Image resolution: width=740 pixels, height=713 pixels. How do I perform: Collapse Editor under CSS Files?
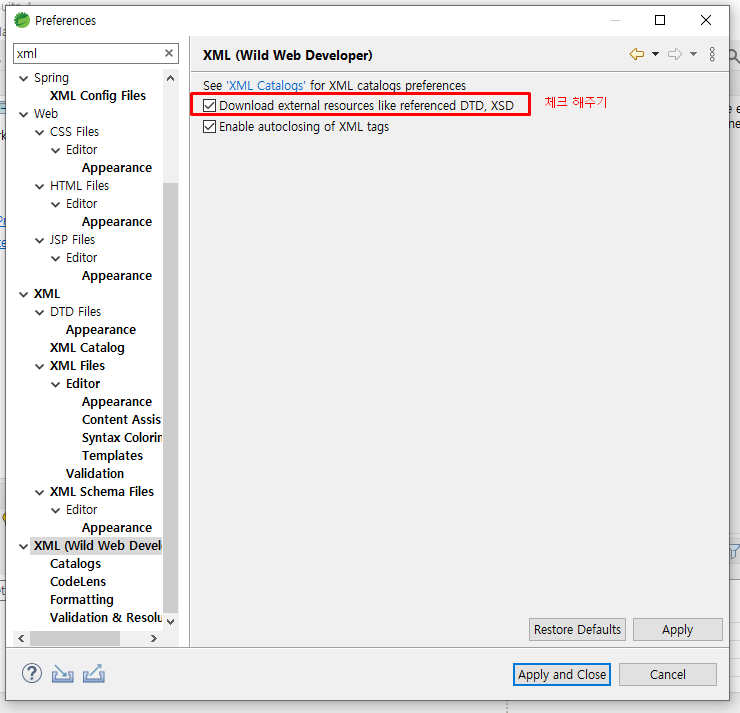55,151
